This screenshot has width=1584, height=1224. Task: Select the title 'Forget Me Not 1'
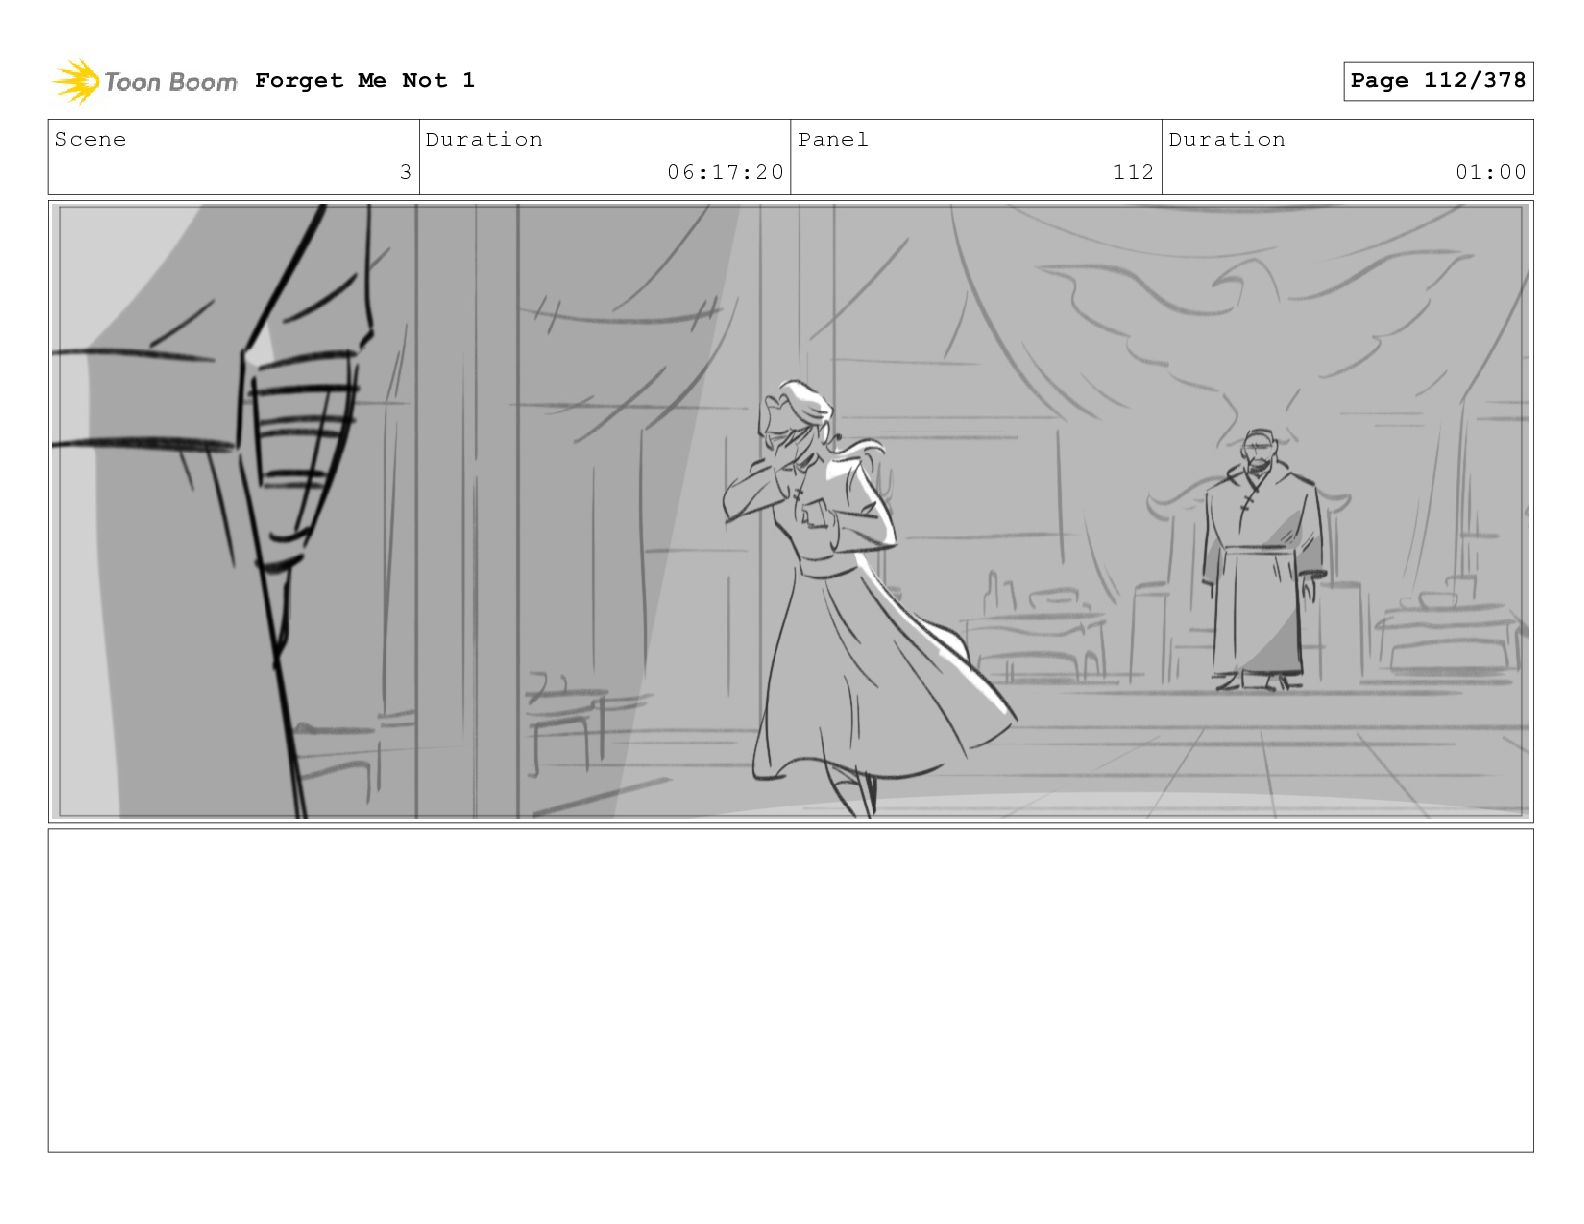365,80
